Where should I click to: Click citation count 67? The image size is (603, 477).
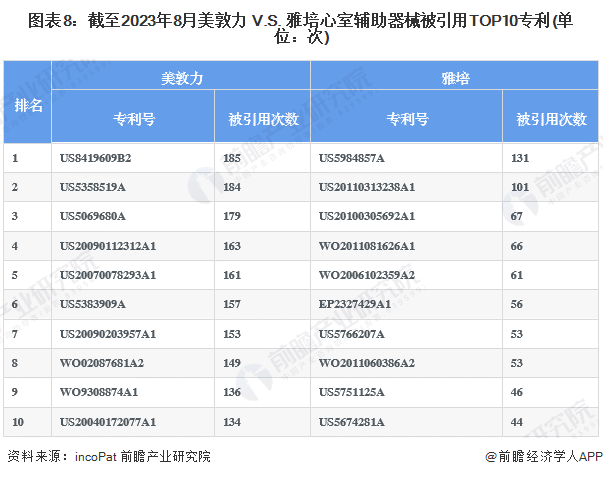(516, 216)
